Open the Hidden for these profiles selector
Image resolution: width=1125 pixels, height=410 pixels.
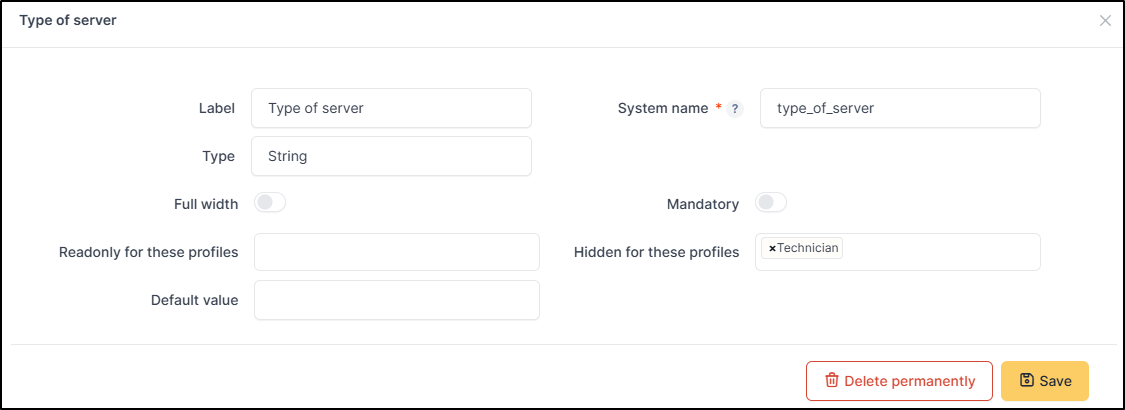940,252
